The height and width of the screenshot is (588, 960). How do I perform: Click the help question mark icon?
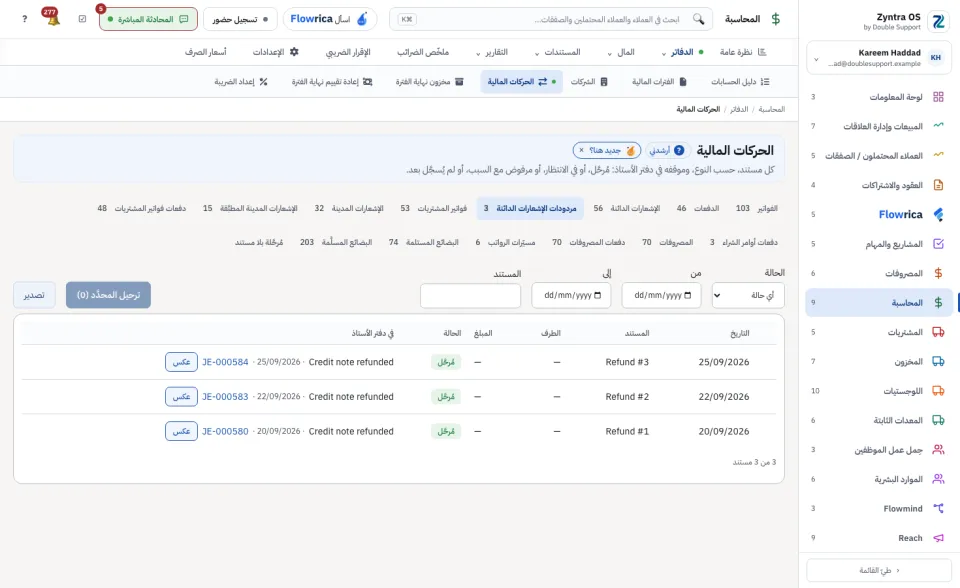pos(24,19)
